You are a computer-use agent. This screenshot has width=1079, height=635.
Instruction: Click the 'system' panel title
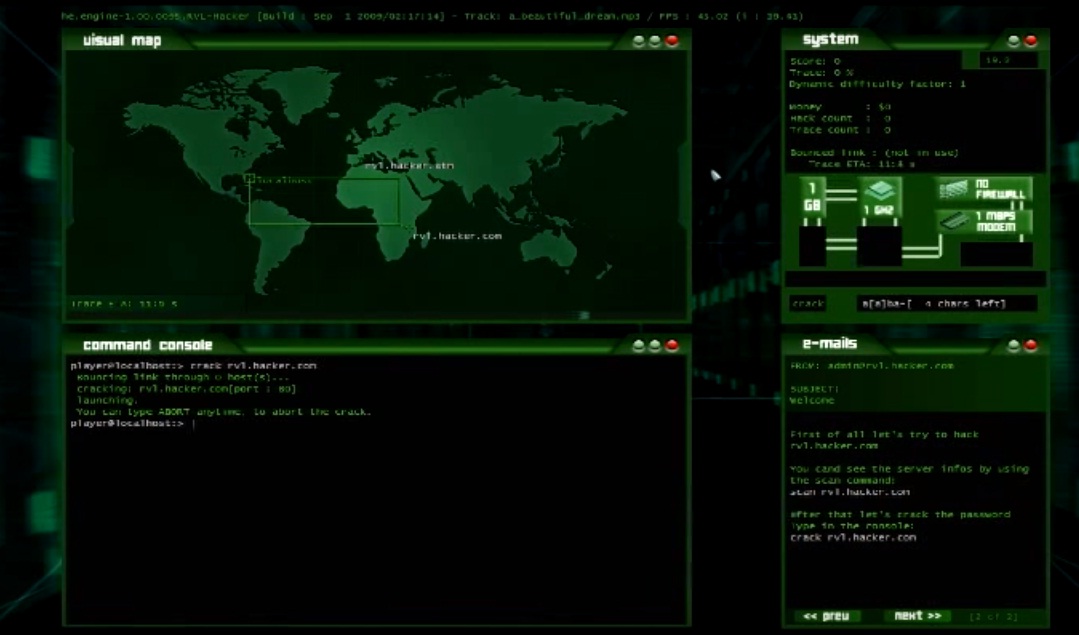click(831, 39)
